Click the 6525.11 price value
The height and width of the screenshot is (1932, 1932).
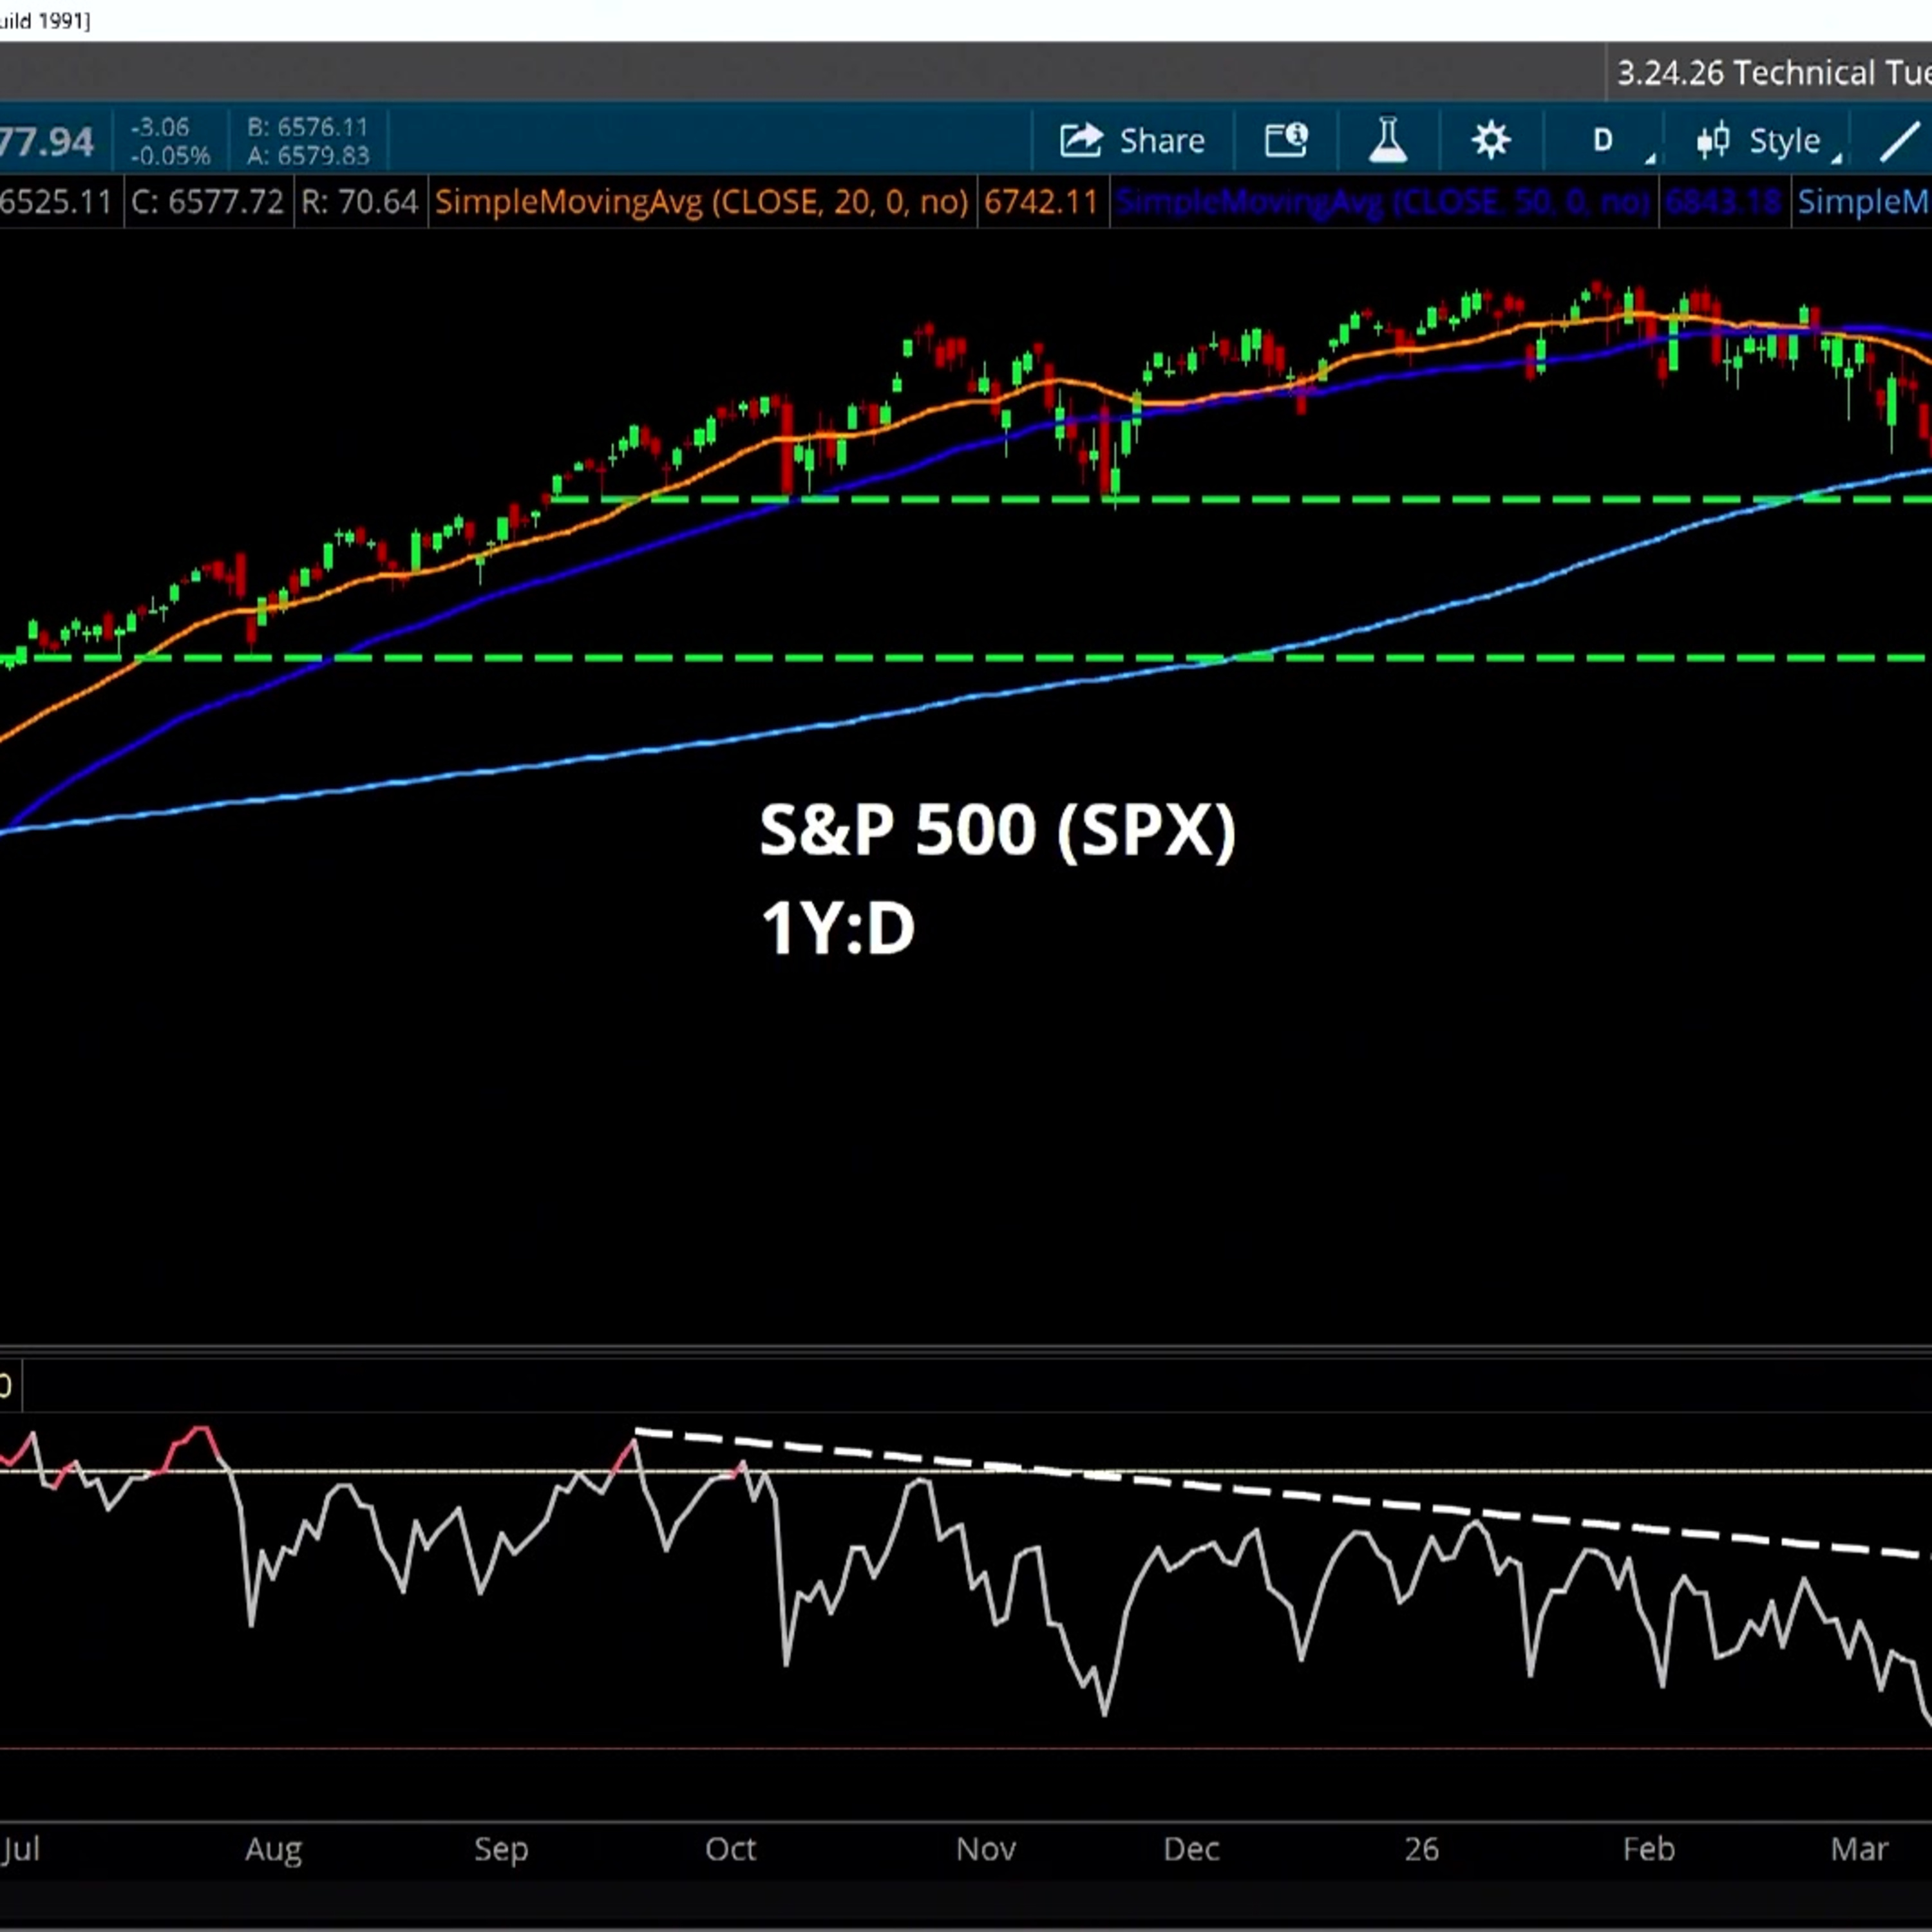56,202
